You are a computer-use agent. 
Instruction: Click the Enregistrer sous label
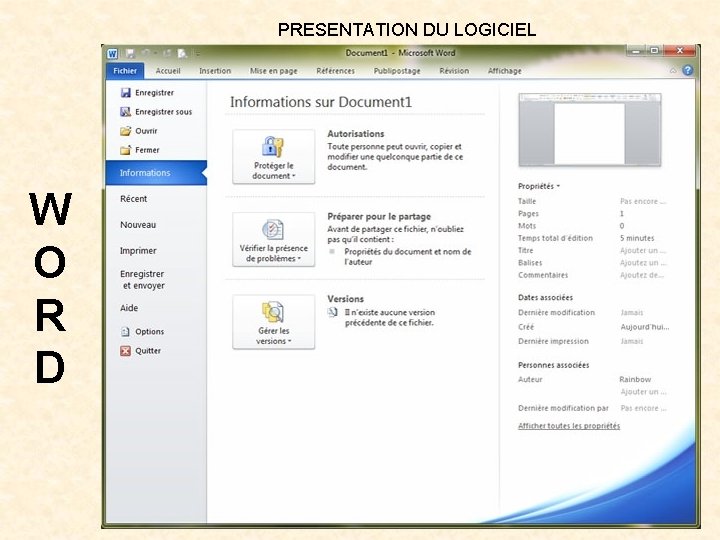163,112
